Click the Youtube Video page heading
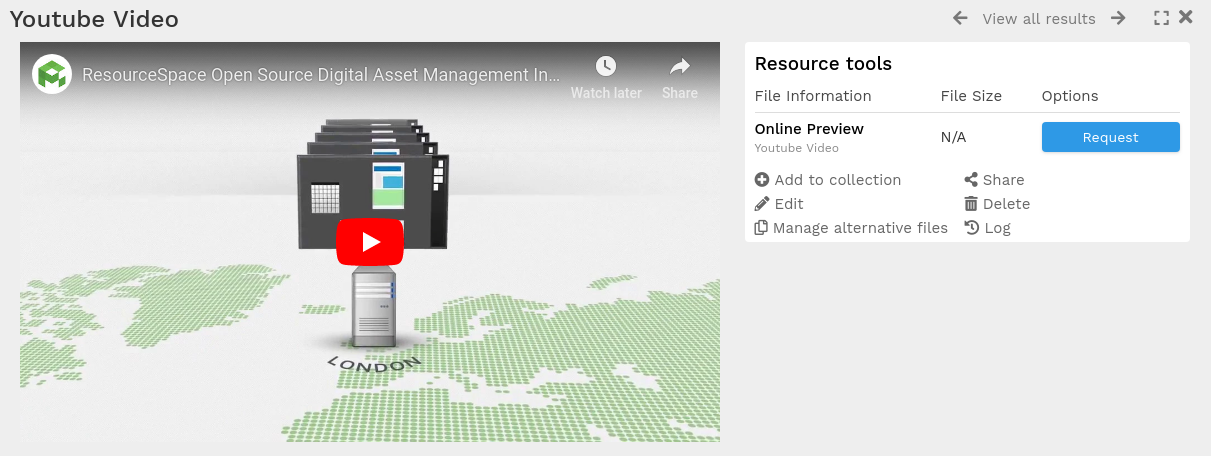 pyautogui.click(x=94, y=19)
